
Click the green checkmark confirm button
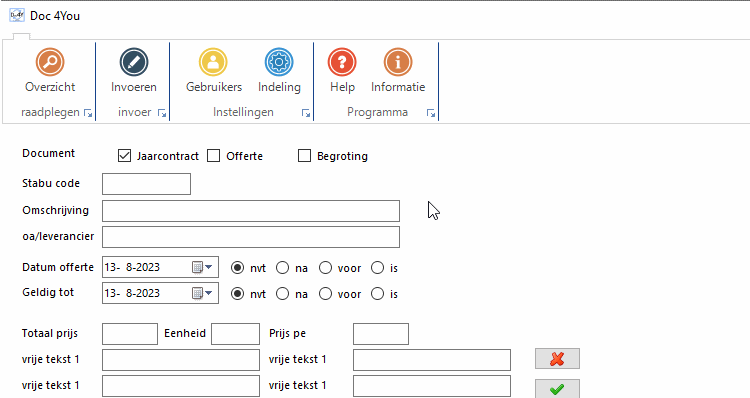coord(557,389)
